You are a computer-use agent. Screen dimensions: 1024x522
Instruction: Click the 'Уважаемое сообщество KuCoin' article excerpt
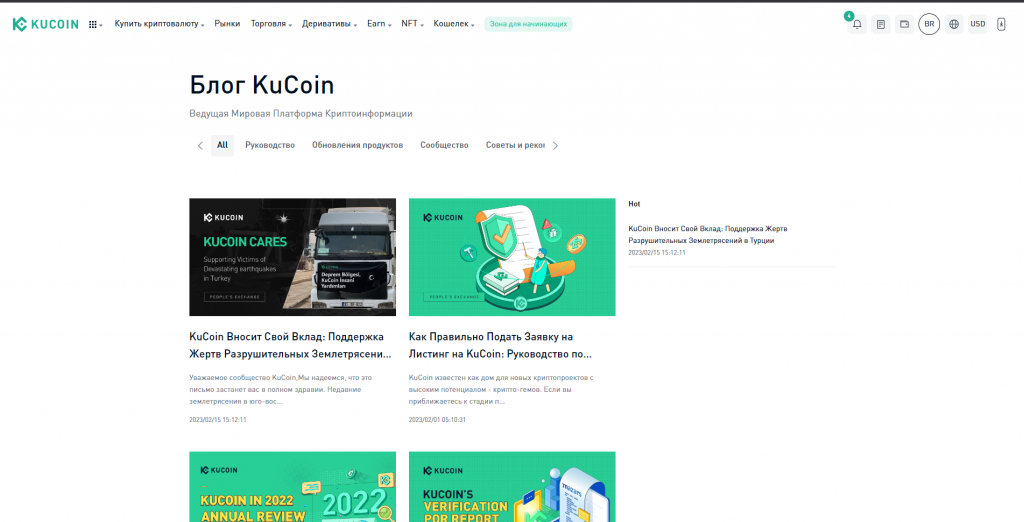click(x=281, y=389)
